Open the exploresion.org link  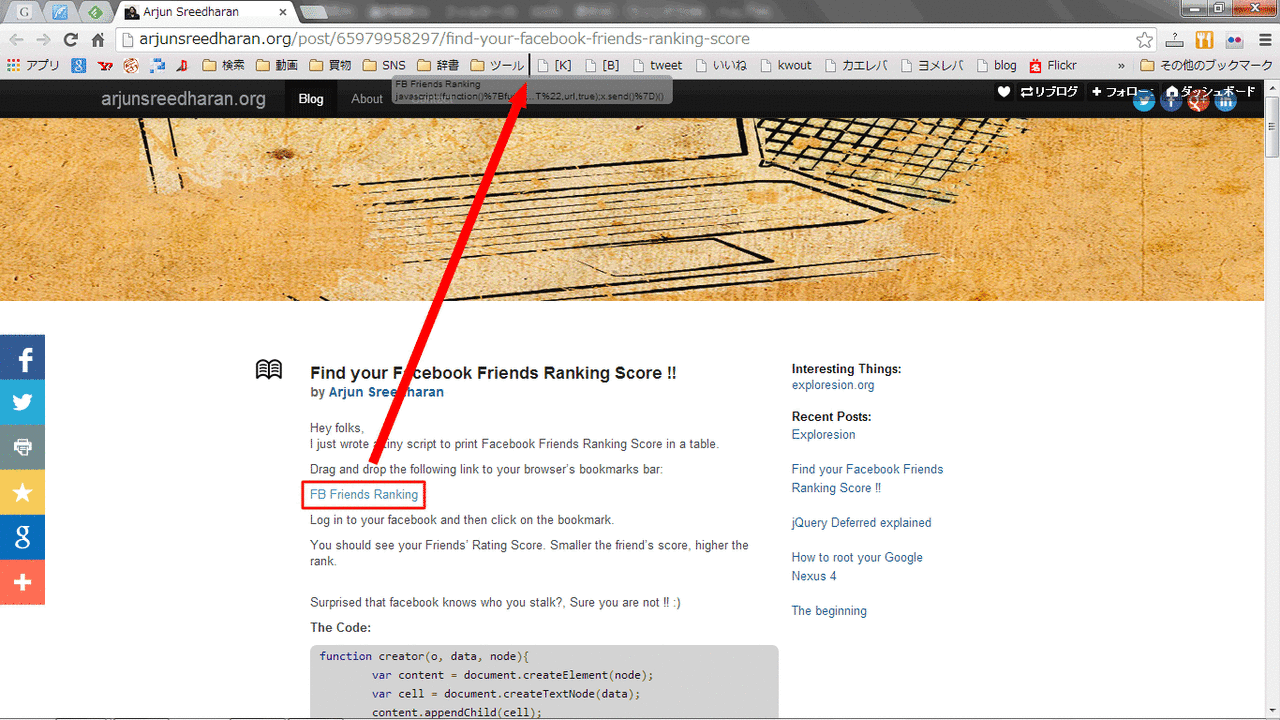click(833, 385)
